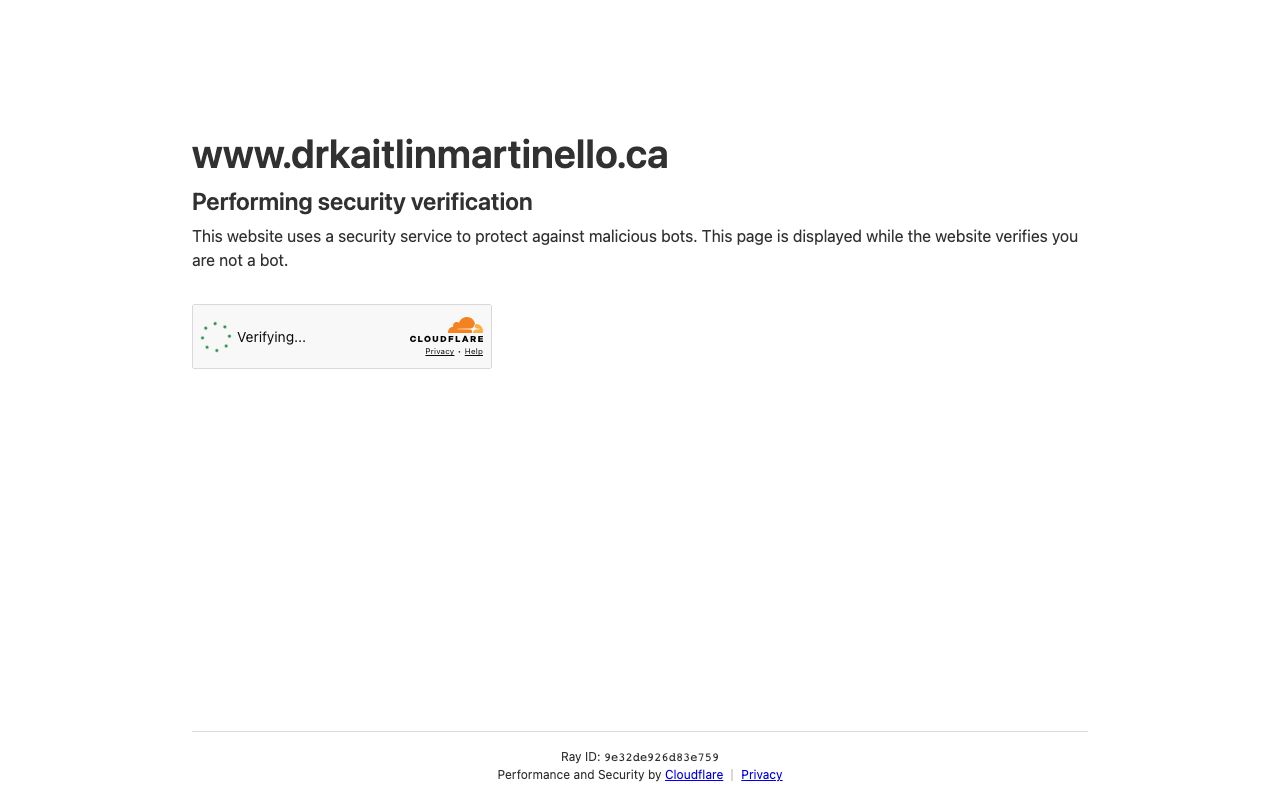This screenshot has width=1280, height=800.
Task: Click the Ray ID: label in the footer
Action: pyautogui.click(x=580, y=757)
